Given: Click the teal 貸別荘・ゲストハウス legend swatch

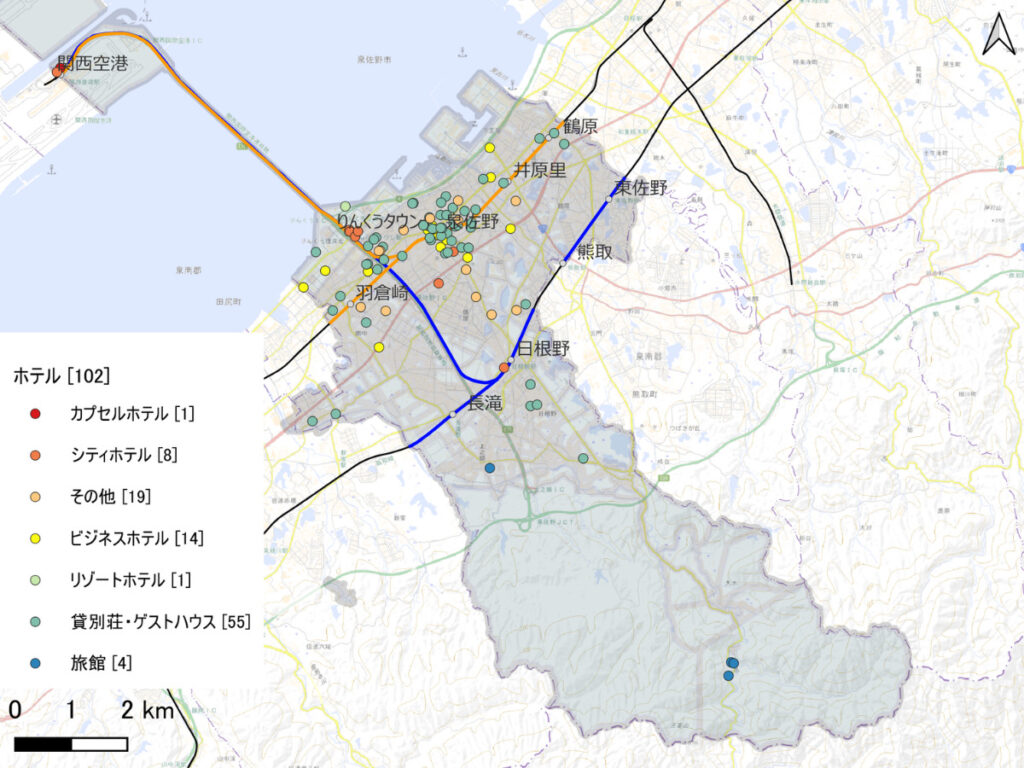Looking at the screenshot, I should click(35, 622).
